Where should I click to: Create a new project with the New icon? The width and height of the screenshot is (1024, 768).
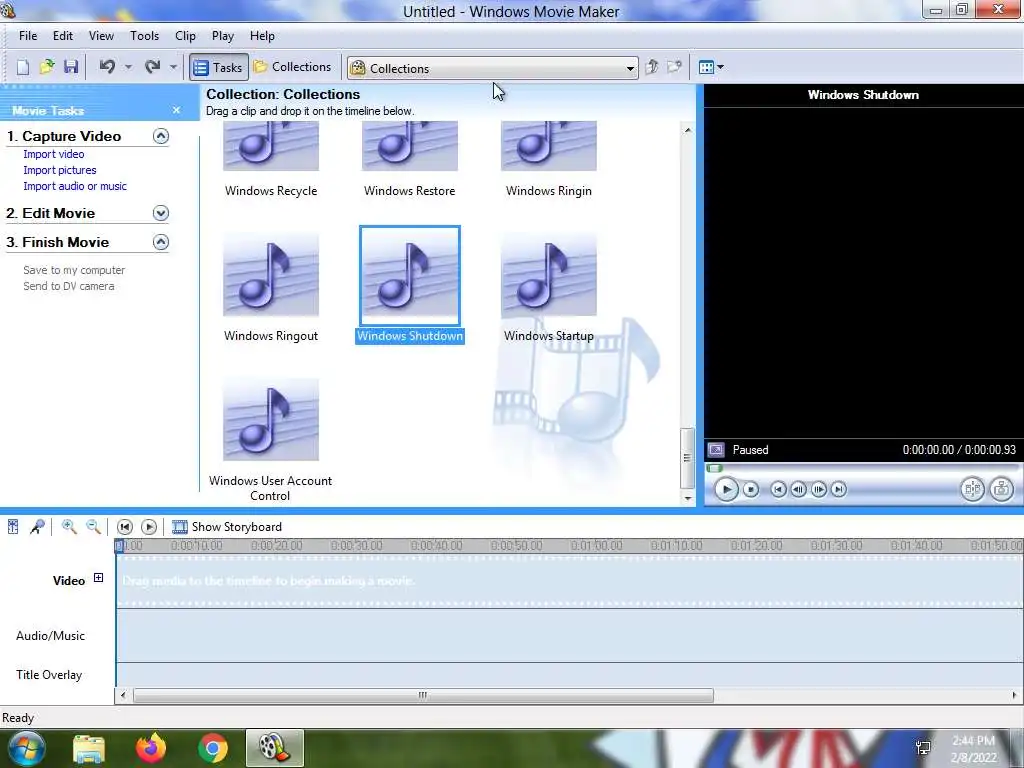(x=23, y=67)
